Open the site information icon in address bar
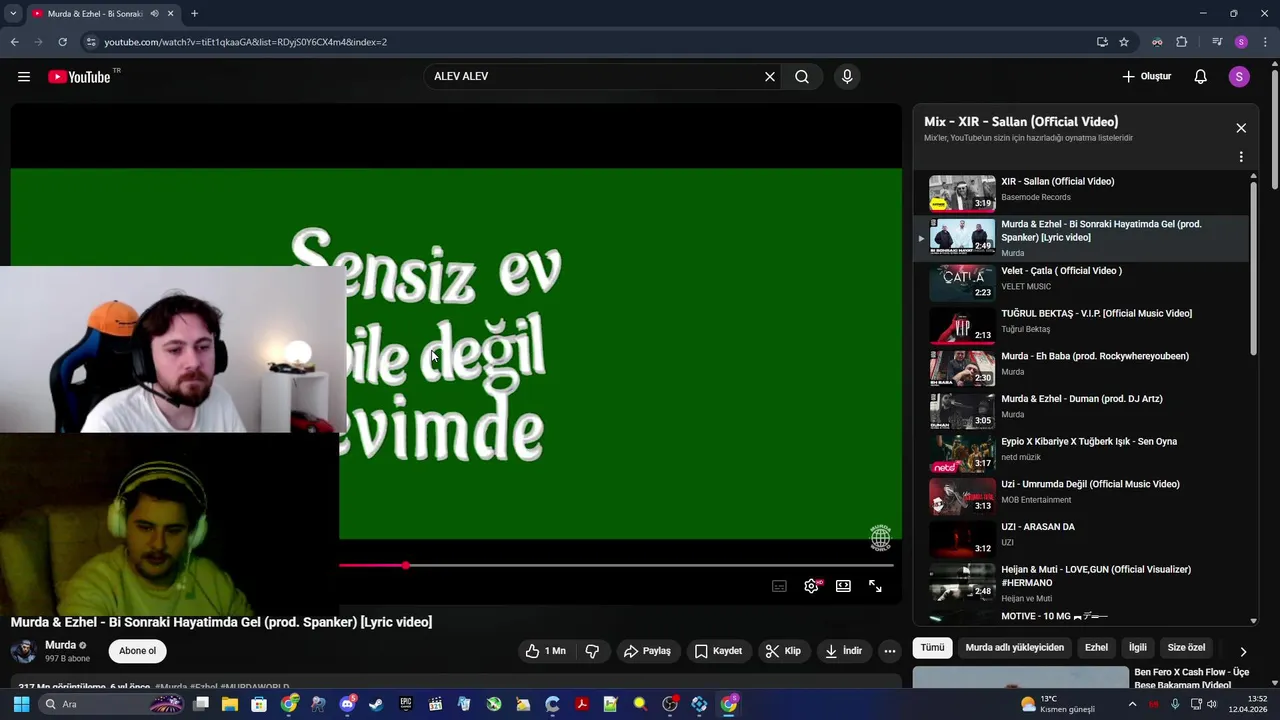This screenshot has height=720, width=1280. click(90, 42)
